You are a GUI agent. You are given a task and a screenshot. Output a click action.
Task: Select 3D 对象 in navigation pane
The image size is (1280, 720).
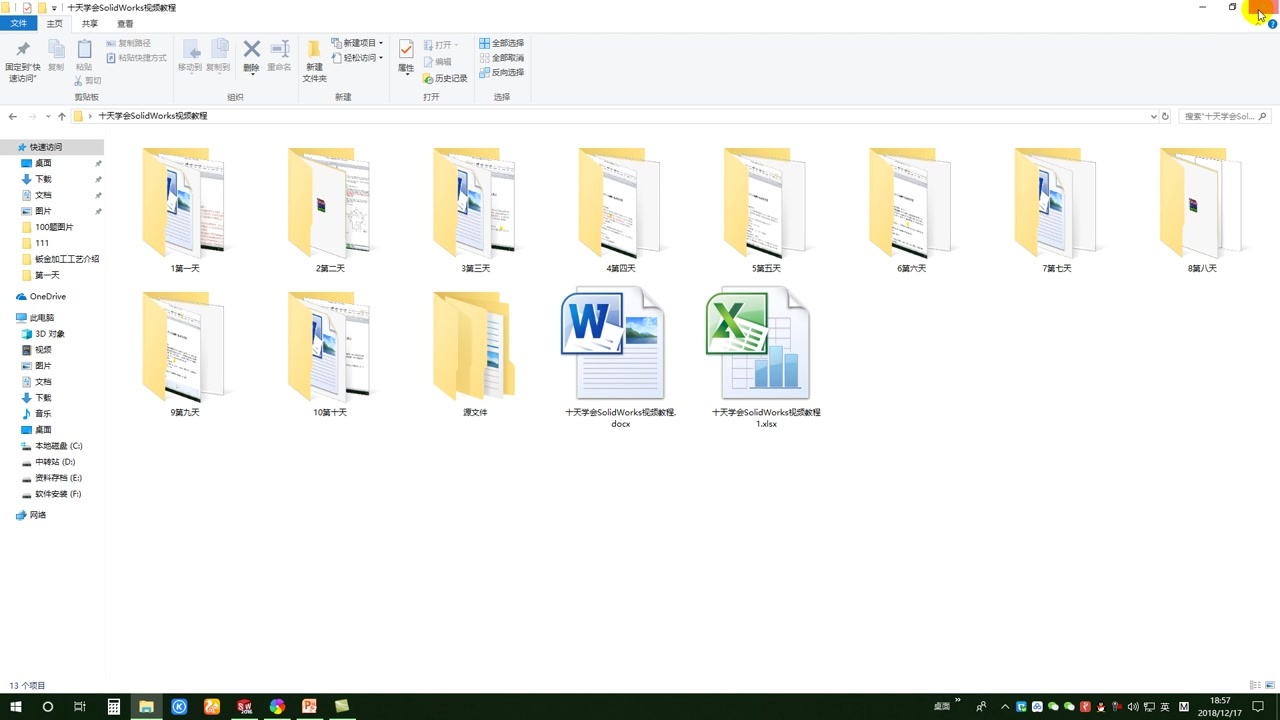tap(49, 334)
